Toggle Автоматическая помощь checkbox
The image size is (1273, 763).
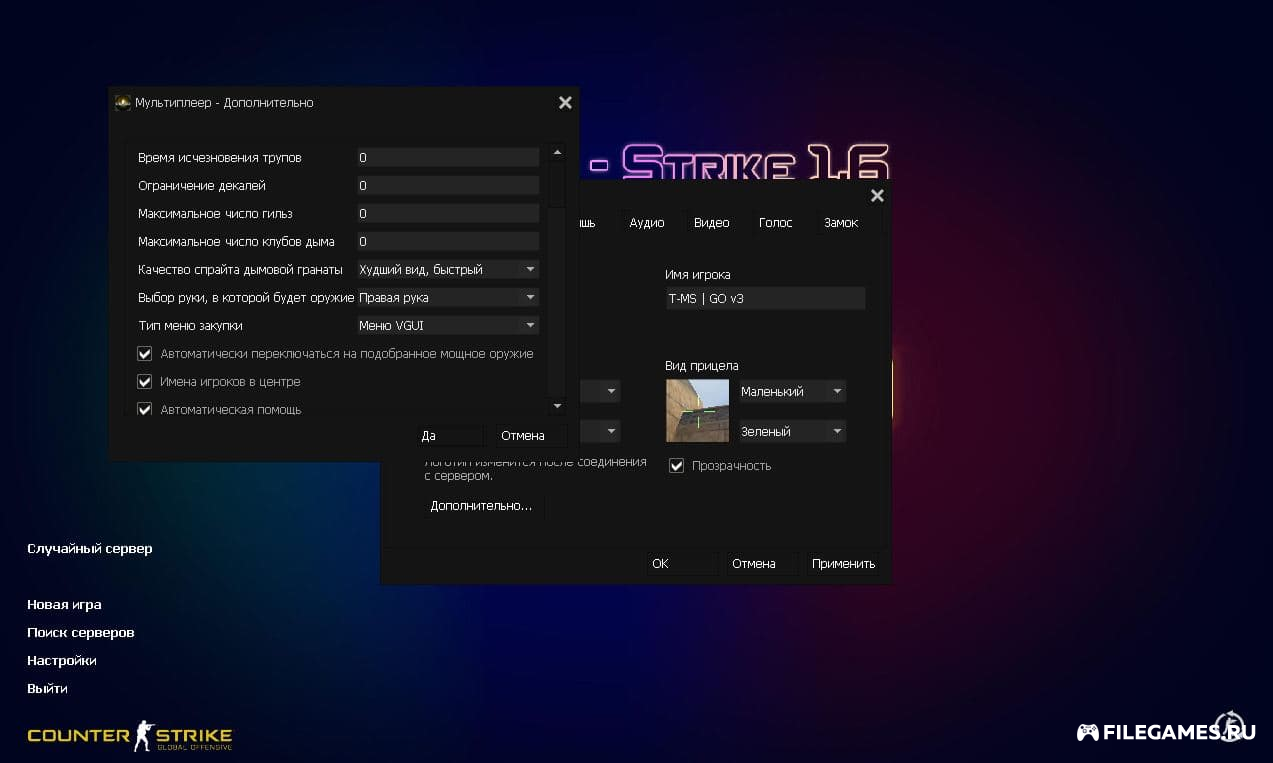[145, 409]
